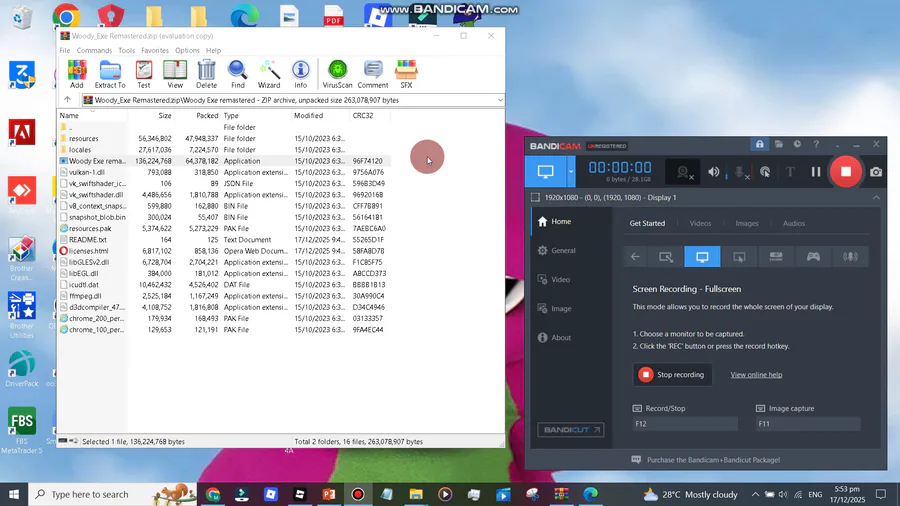
Task: Click the Comment toolbar icon
Action: point(373,74)
